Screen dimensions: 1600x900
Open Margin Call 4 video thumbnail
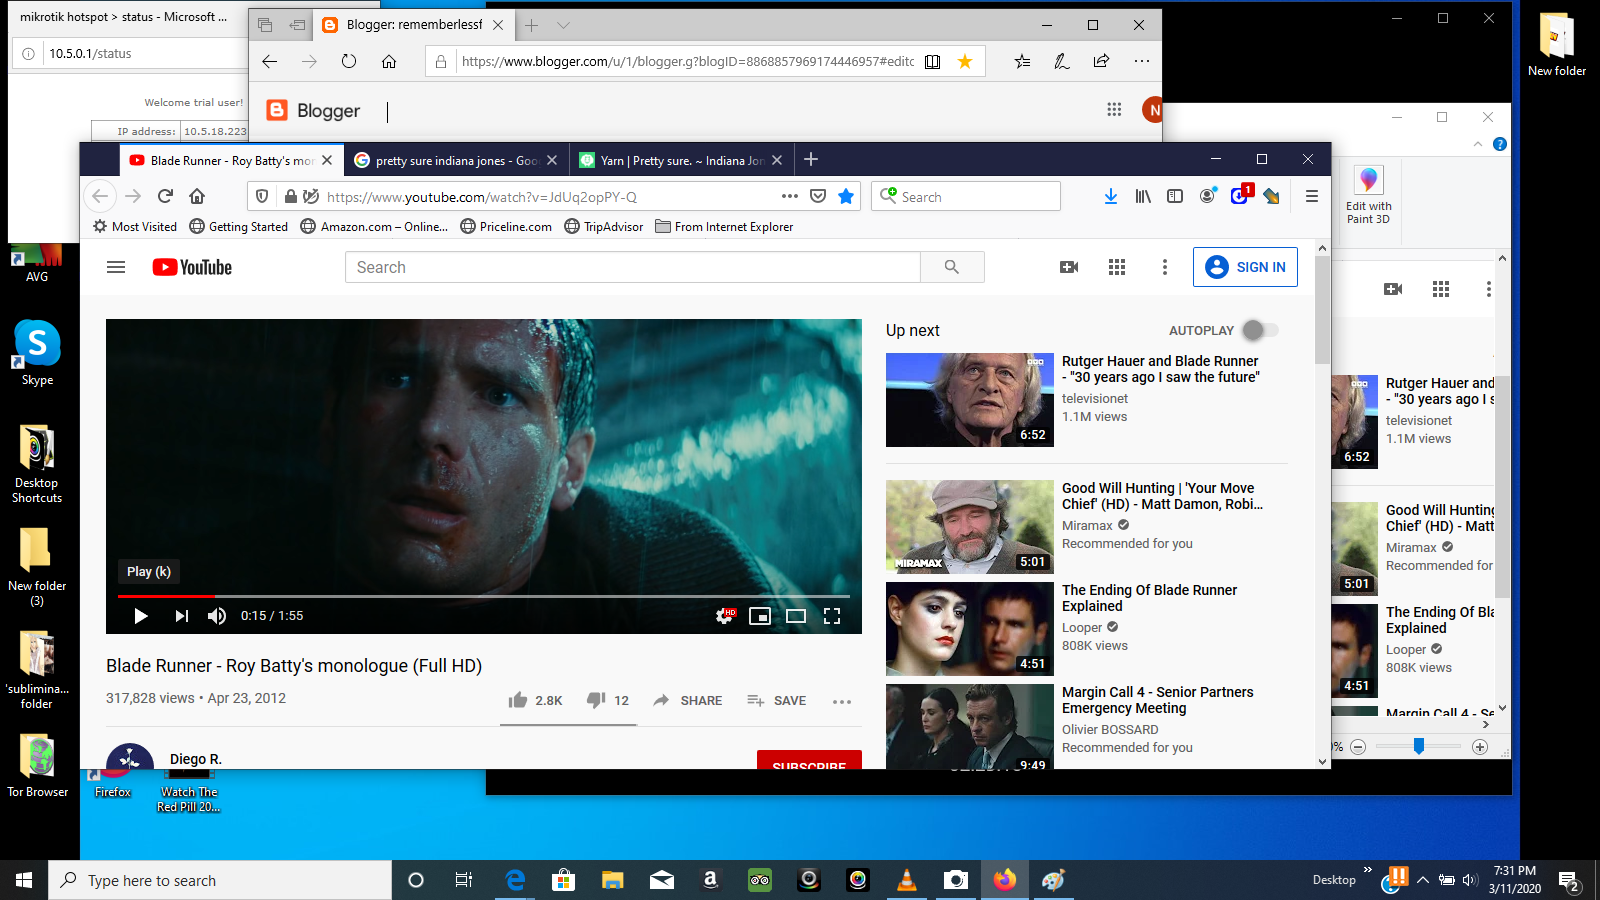970,726
